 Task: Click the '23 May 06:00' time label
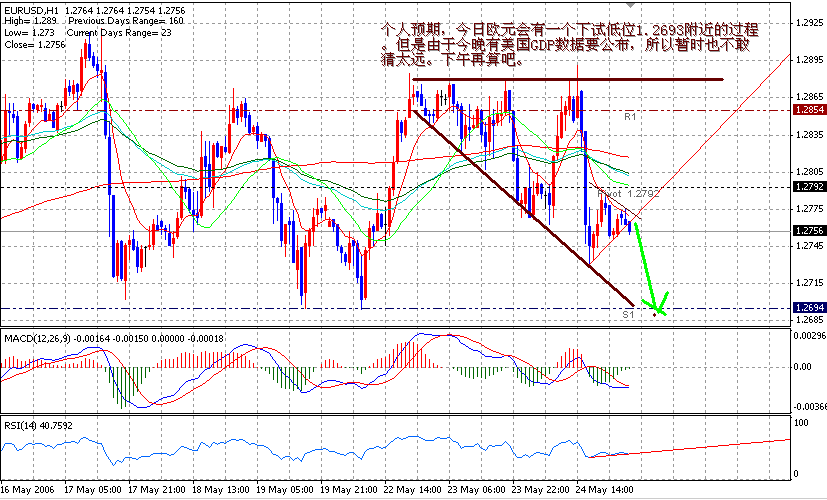point(478,489)
